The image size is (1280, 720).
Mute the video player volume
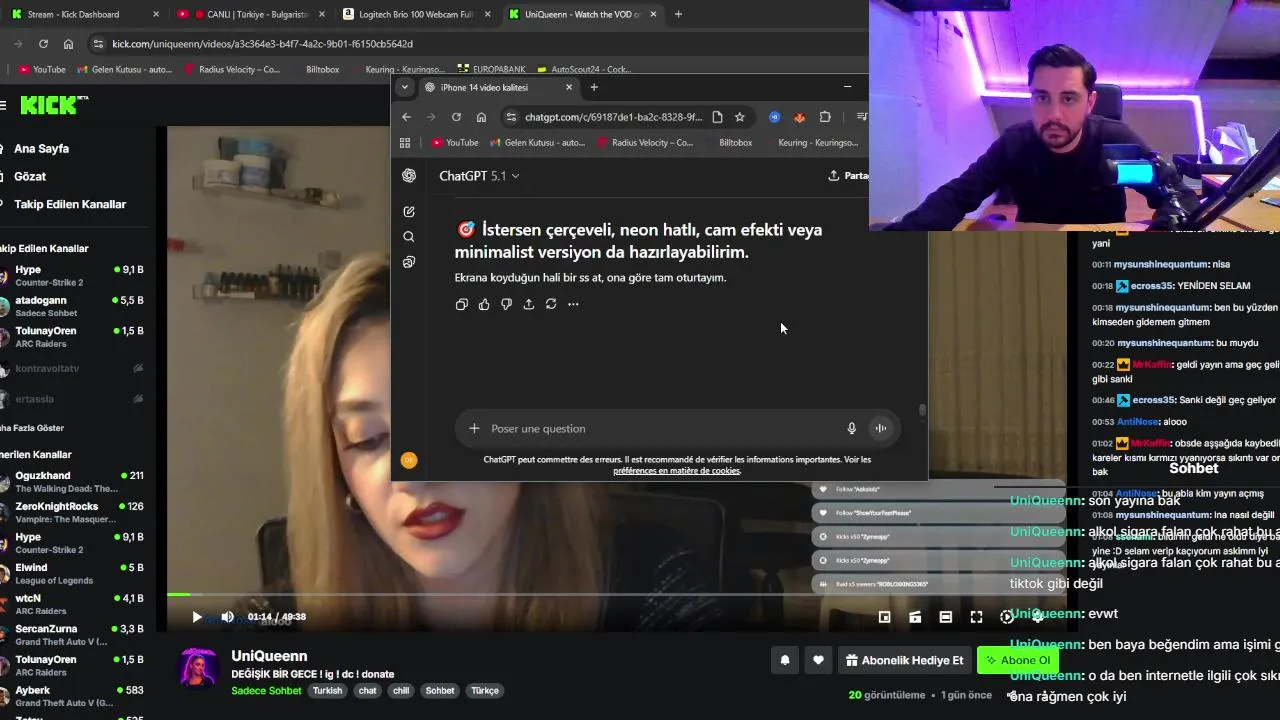[227, 617]
